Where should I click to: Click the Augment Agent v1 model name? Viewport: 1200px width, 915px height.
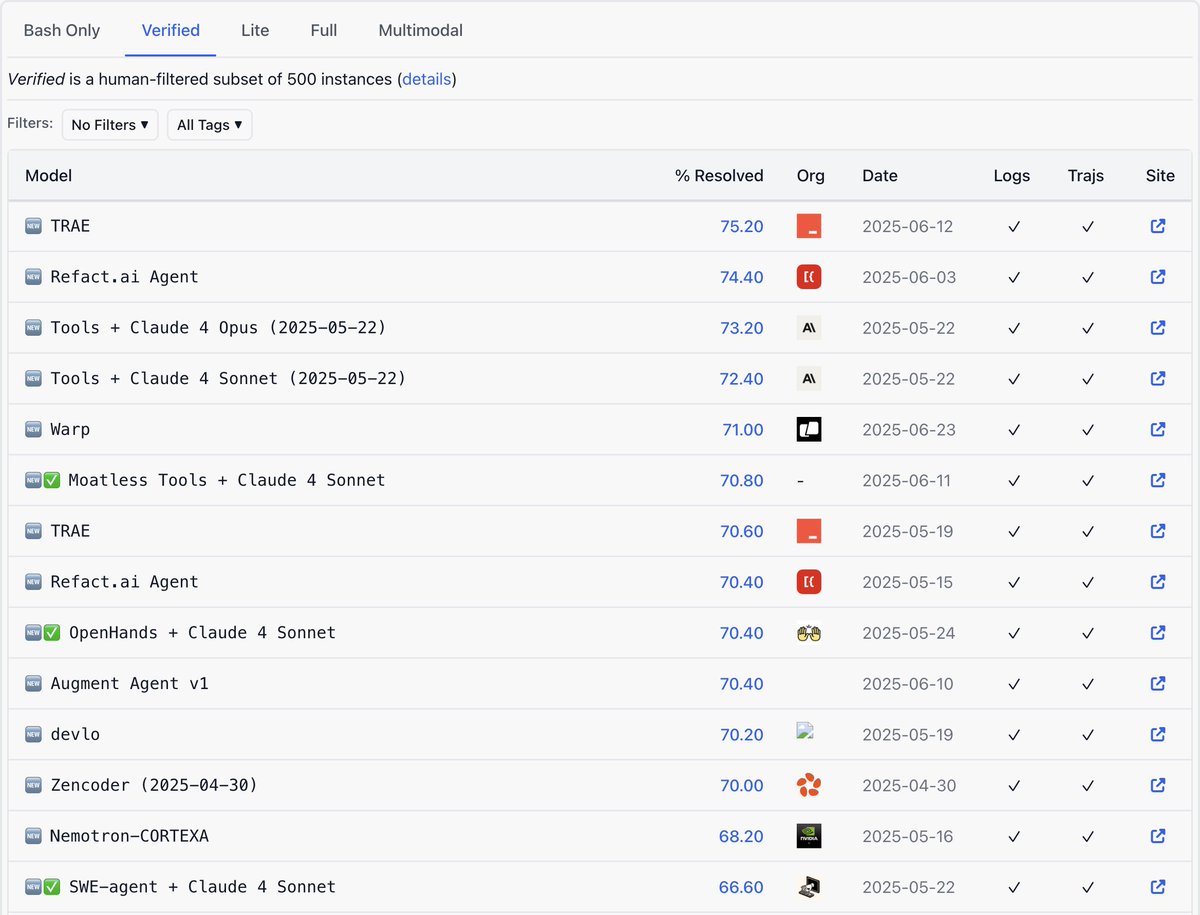[x=129, y=683]
